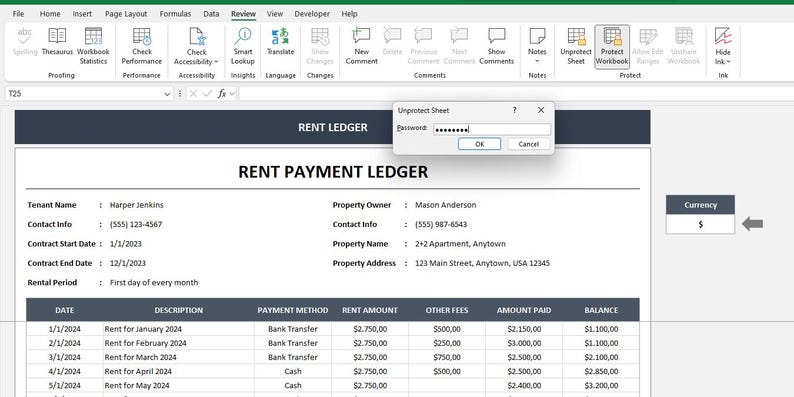
Task: Switch to the Page Layout tab
Action: [126, 14]
